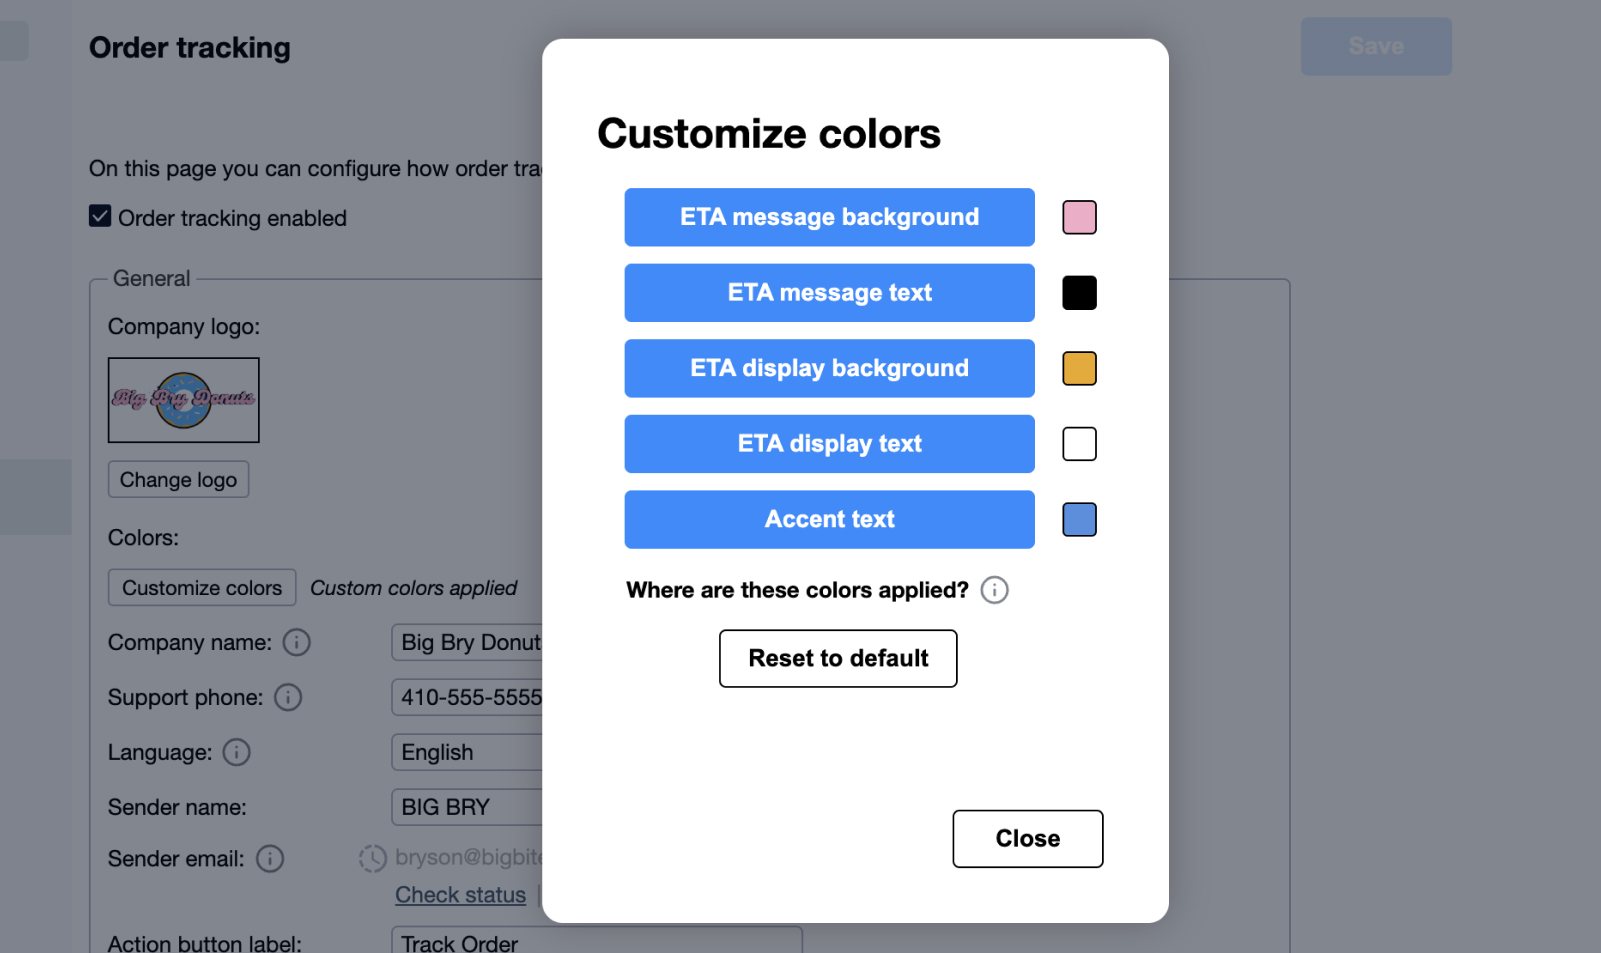1601x953 pixels.
Task: Click 'Reset to default' in the dialog
Action: coord(838,659)
